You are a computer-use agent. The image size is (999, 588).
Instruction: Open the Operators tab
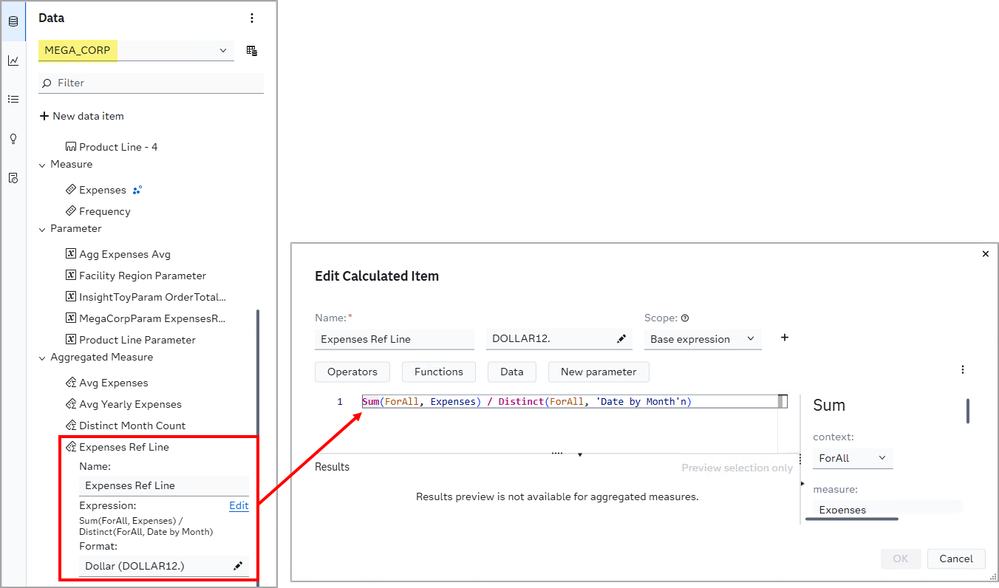pyautogui.click(x=352, y=372)
